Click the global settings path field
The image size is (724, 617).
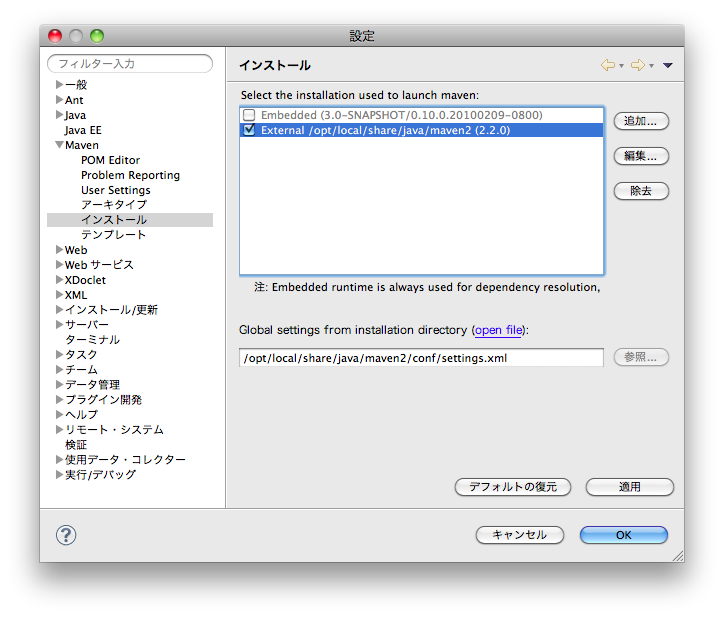point(421,357)
